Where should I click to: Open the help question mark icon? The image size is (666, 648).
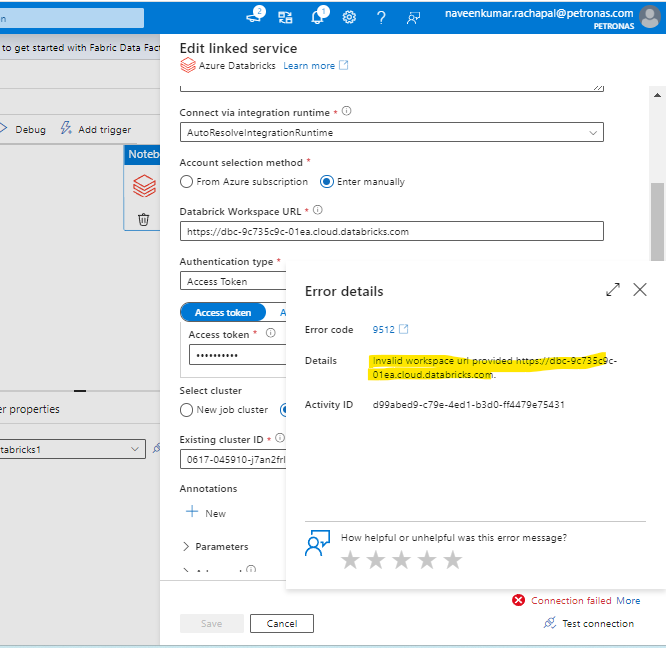point(381,17)
